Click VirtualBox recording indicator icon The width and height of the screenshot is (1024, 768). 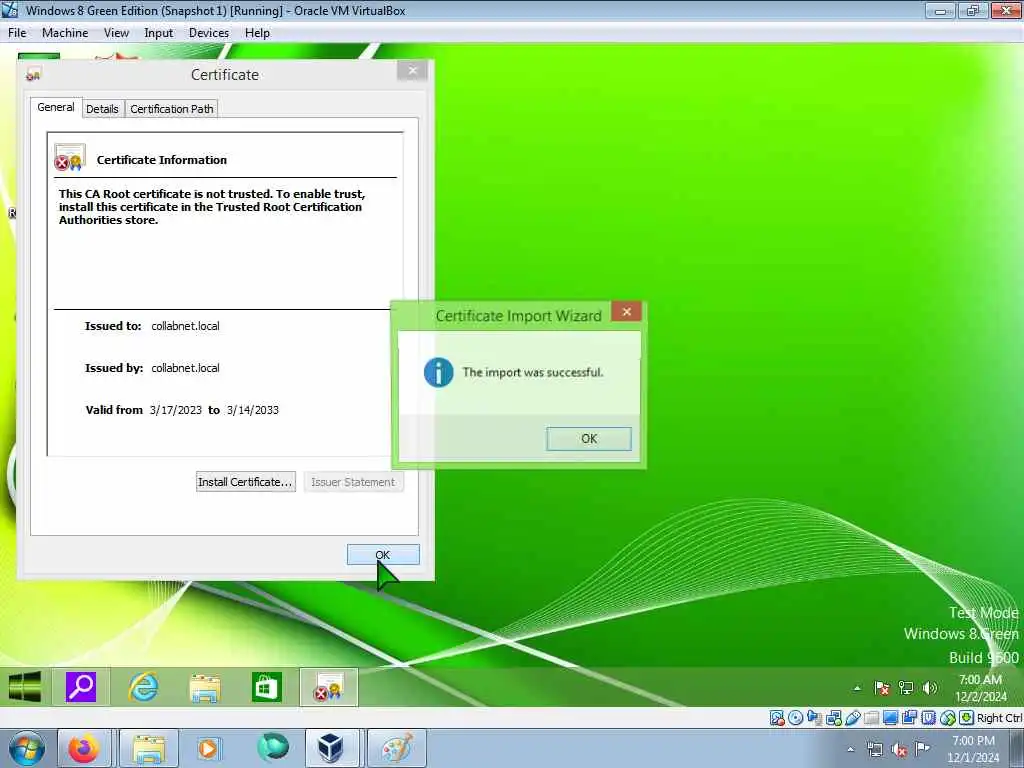(x=909, y=718)
